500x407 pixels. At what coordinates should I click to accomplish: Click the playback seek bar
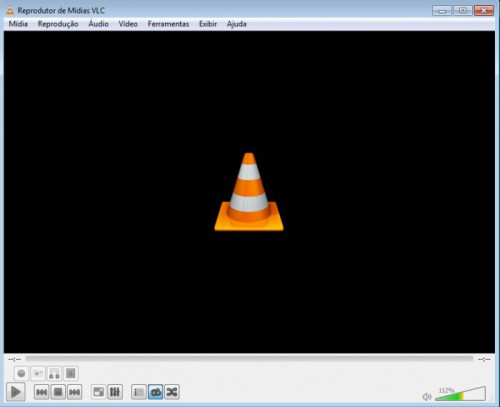tap(249, 359)
